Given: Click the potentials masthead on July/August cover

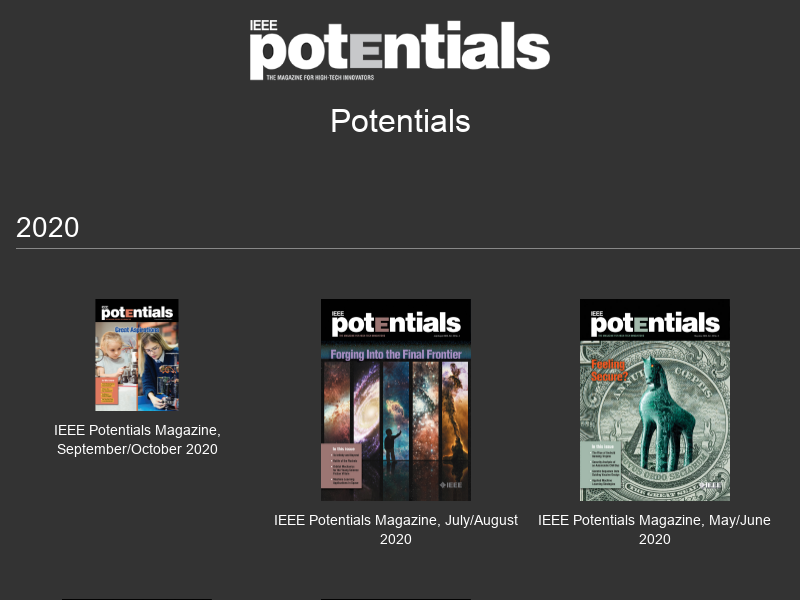Looking at the screenshot, I should [x=396, y=322].
